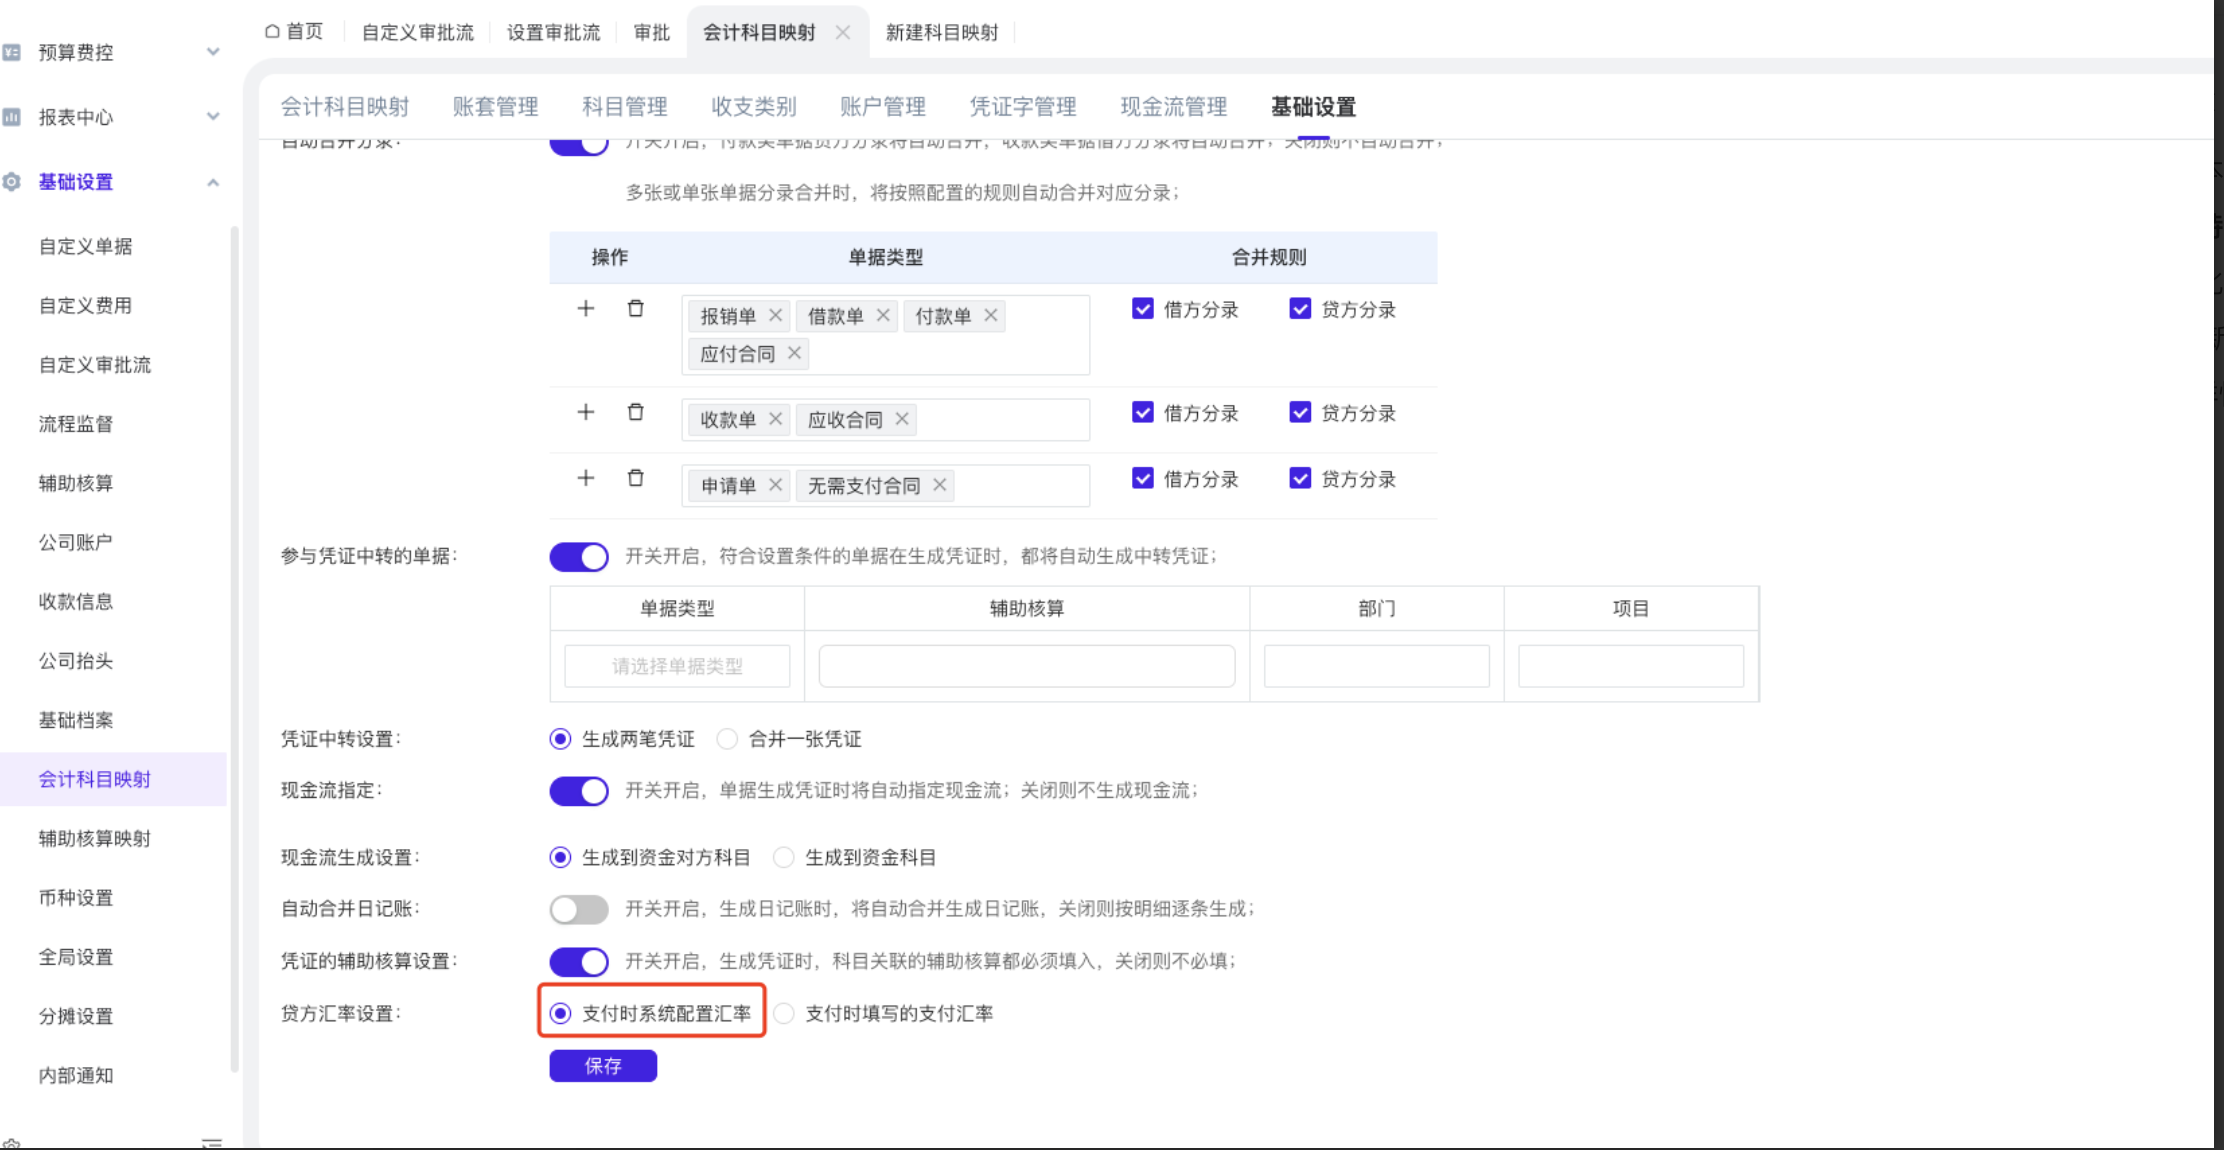Image resolution: width=2224 pixels, height=1150 pixels.
Task: Uncheck 借方分录 in the 报销单 row
Action: point(1143,309)
